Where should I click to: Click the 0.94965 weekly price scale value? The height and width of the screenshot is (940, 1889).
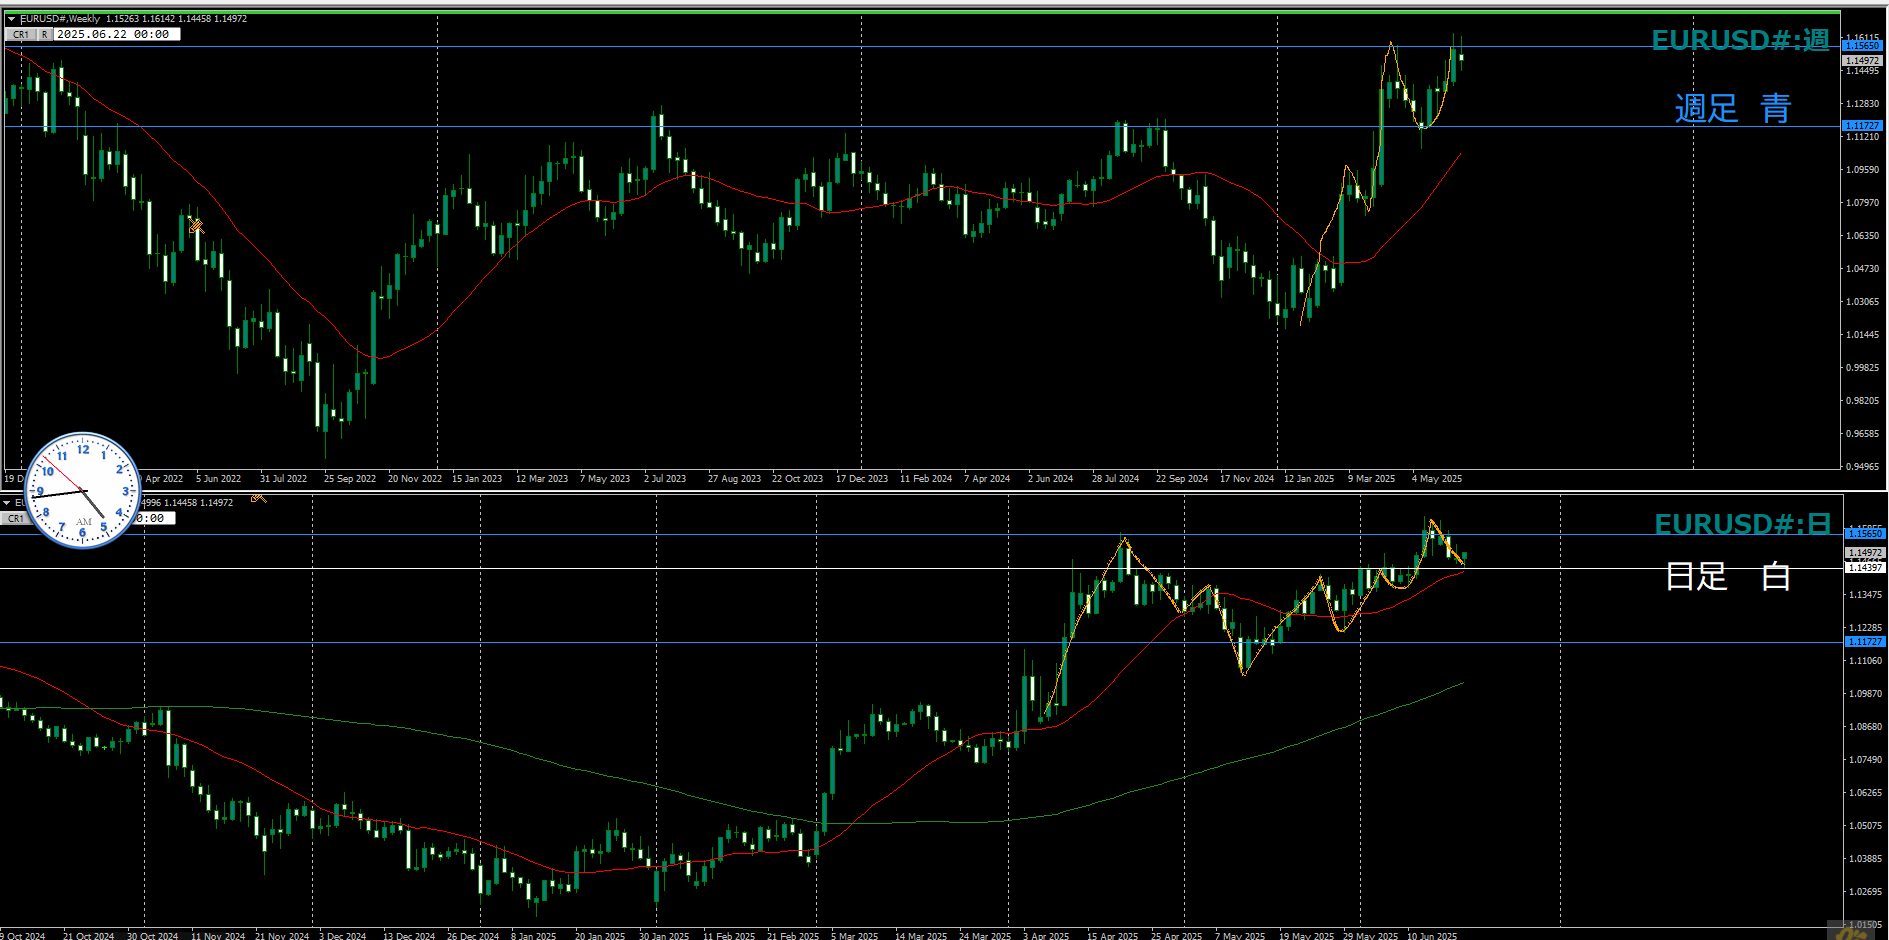(x=1862, y=467)
